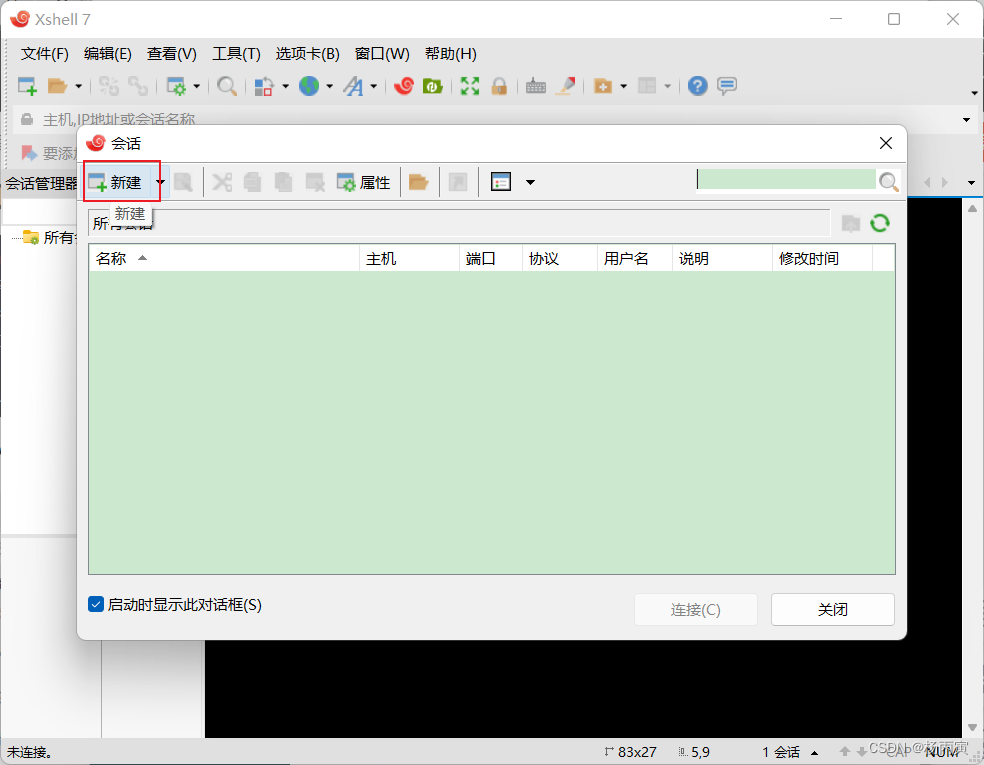Click the magnifier find icon in main toolbar
Screen dimensions: 984x765
pos(227,86)
